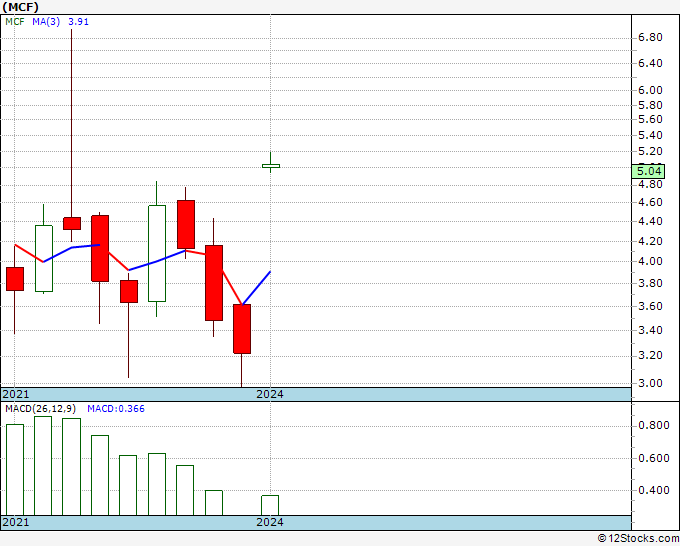Click the 4.60 price axis label

click(650, 202)
